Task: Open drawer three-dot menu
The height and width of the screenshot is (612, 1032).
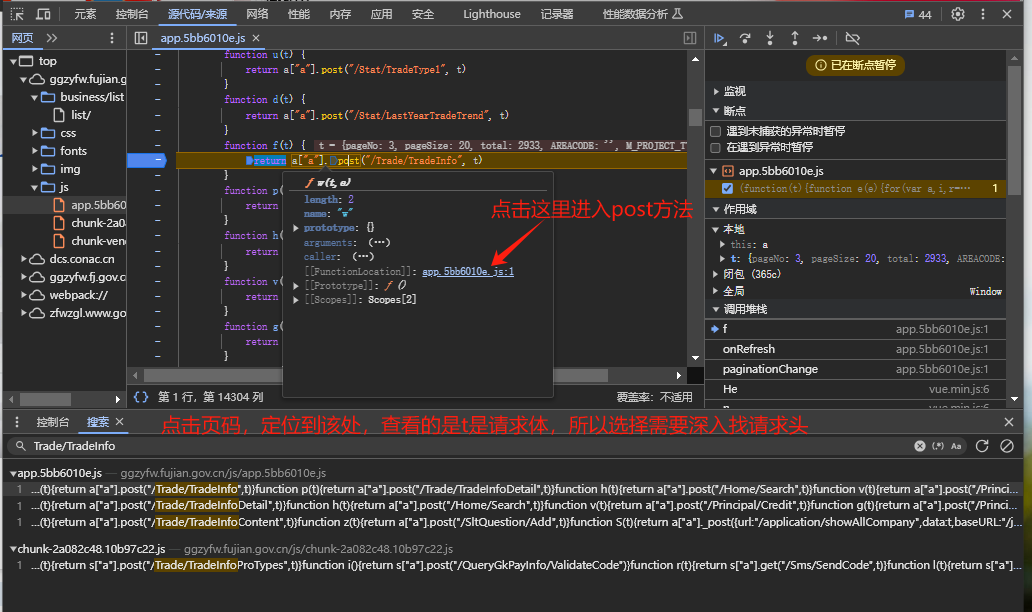Action: 17,422
